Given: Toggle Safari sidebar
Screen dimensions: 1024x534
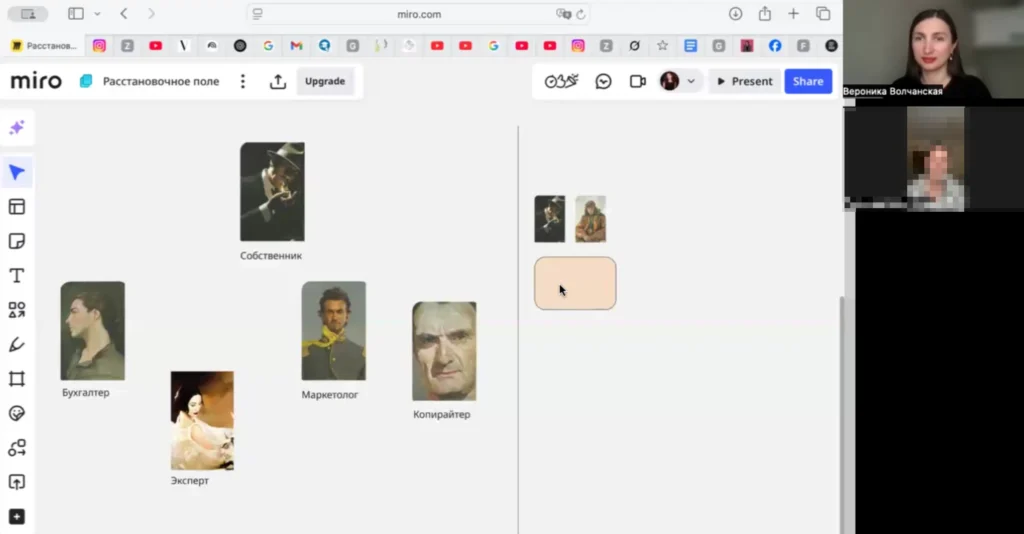Looking at the screenshot, I should coord(76,14).
